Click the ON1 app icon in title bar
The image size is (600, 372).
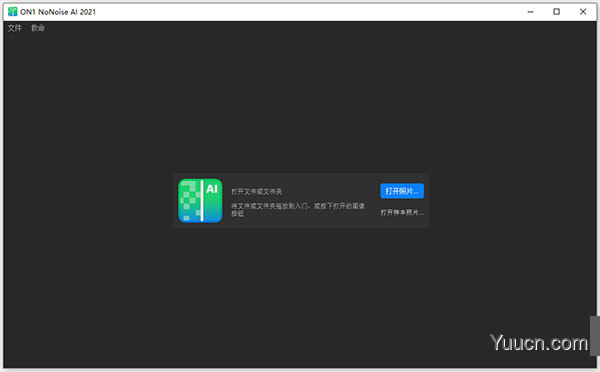pyautogui.click(x=12, y=12)
